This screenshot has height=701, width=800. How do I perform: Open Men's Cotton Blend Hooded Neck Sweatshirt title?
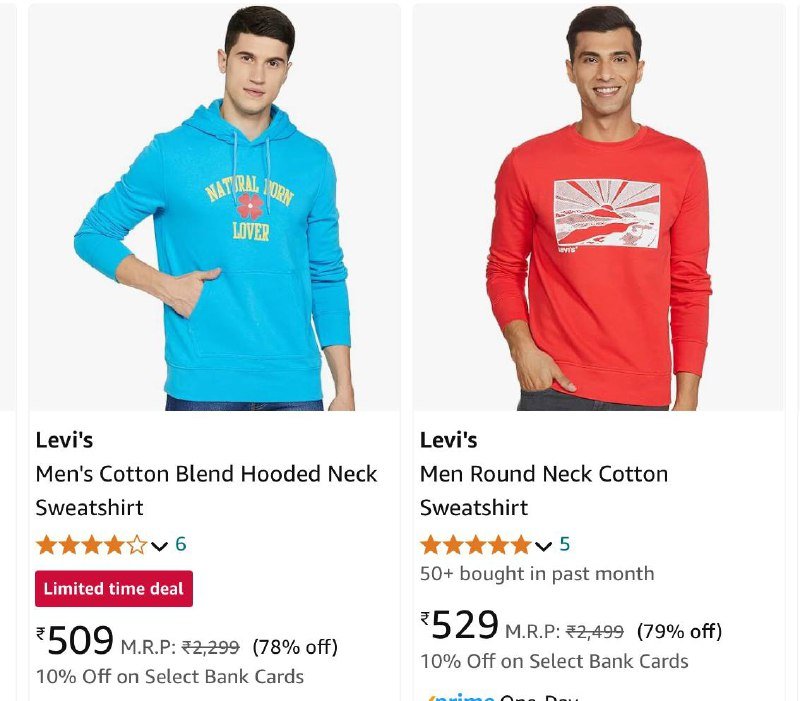point(206,490)
